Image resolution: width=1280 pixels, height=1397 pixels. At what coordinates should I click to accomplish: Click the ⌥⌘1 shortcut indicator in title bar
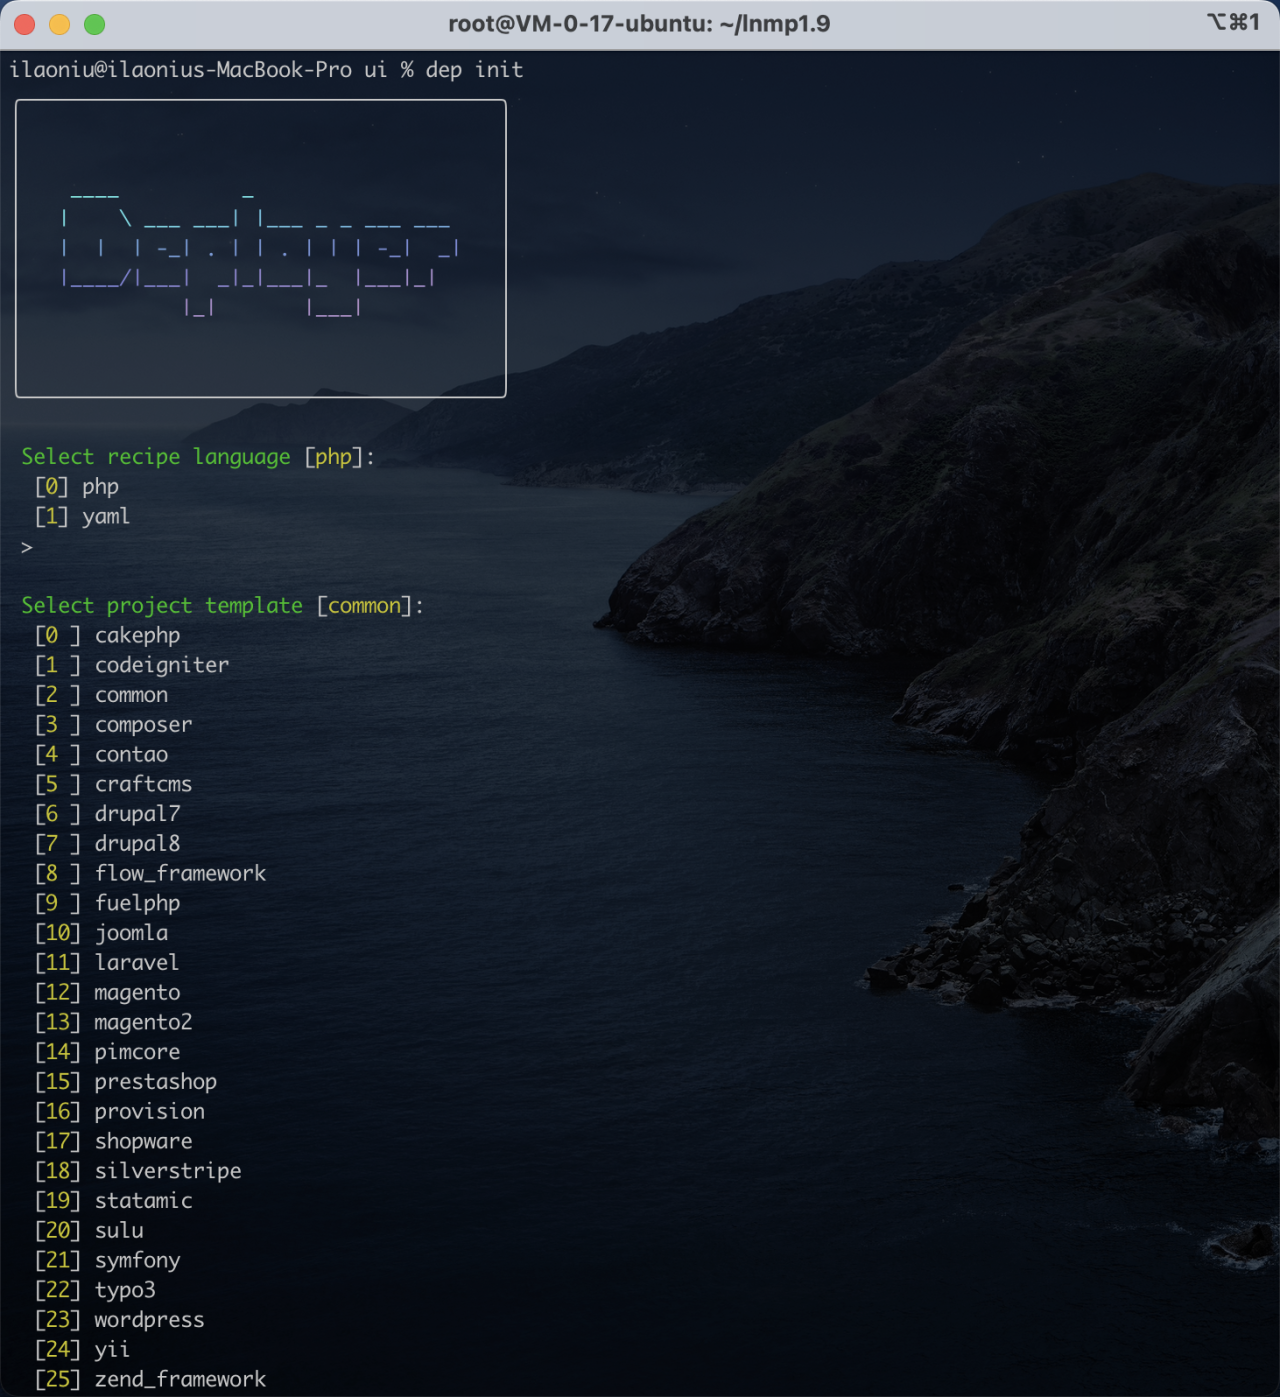pos(1232,22)
